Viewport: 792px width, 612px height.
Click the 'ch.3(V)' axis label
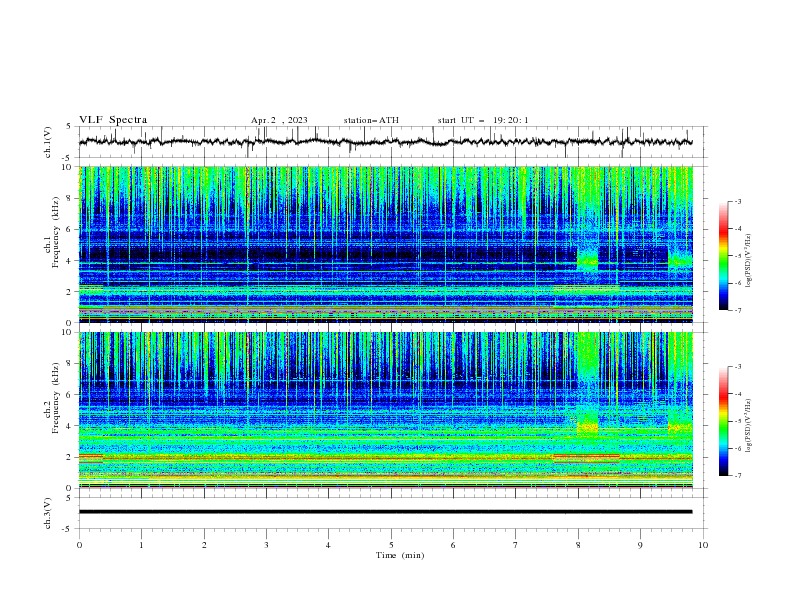click(48, 513)
